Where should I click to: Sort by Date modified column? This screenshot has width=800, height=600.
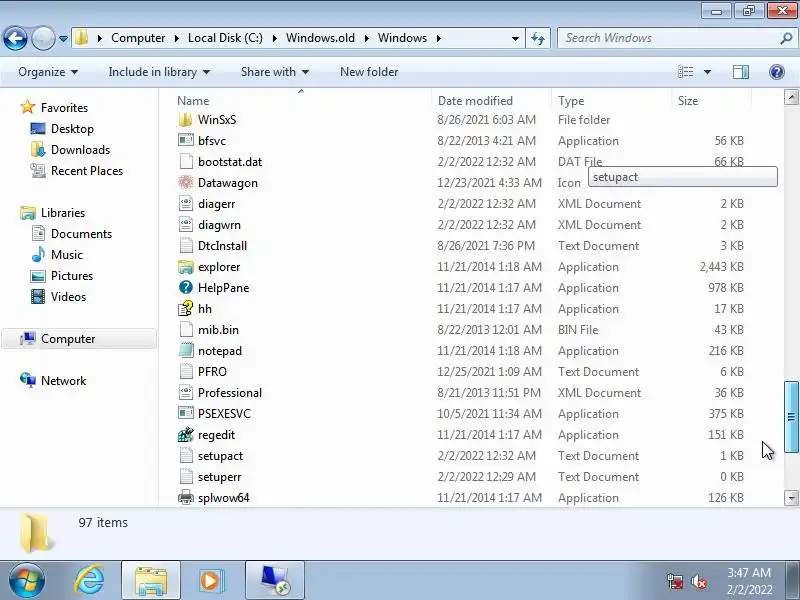click(475, 101)
